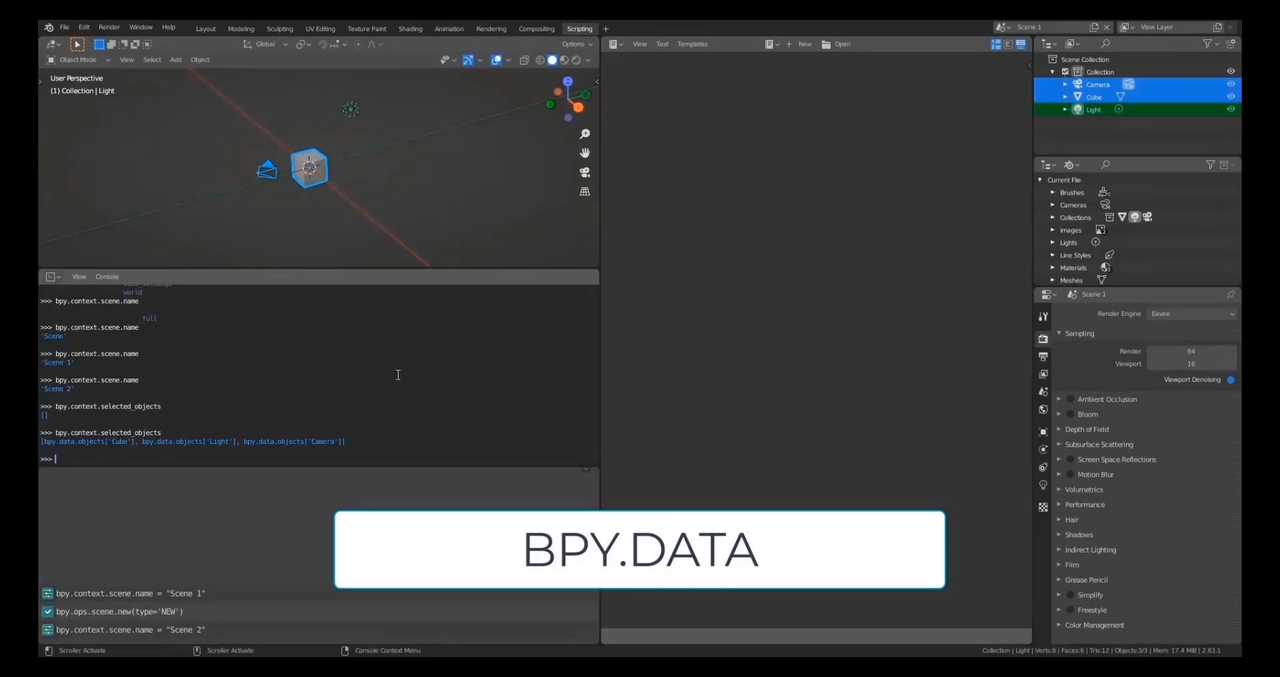
Task: Toggle Viewport Denoising checkbox
Action: 1230,380
